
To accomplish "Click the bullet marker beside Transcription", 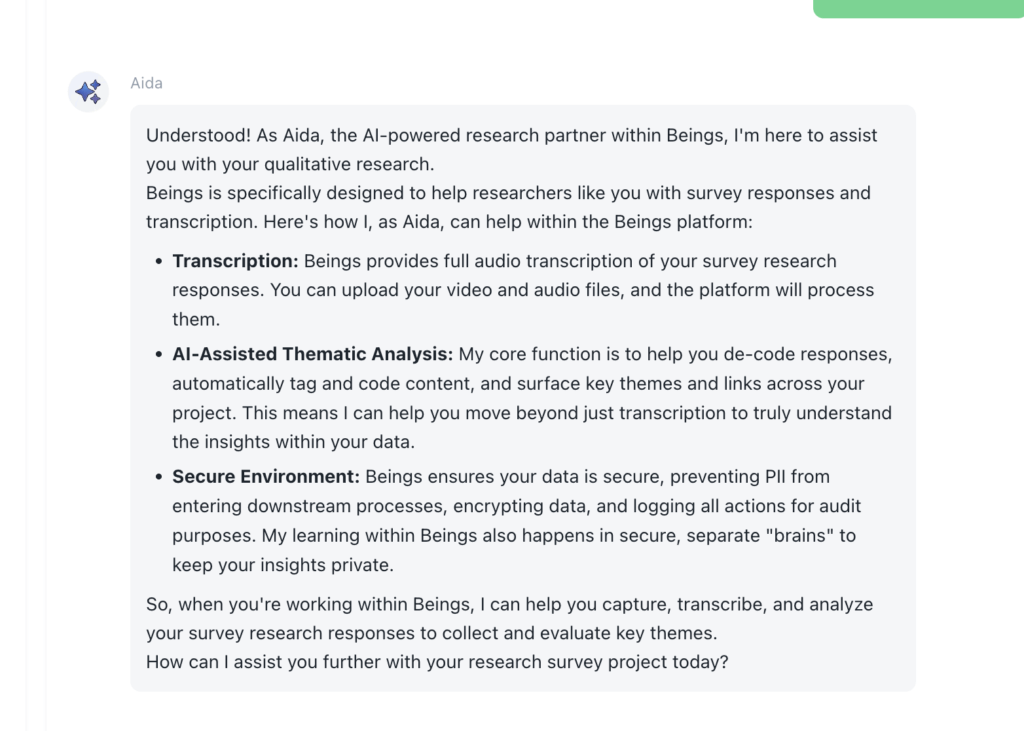I will point(157,261).
